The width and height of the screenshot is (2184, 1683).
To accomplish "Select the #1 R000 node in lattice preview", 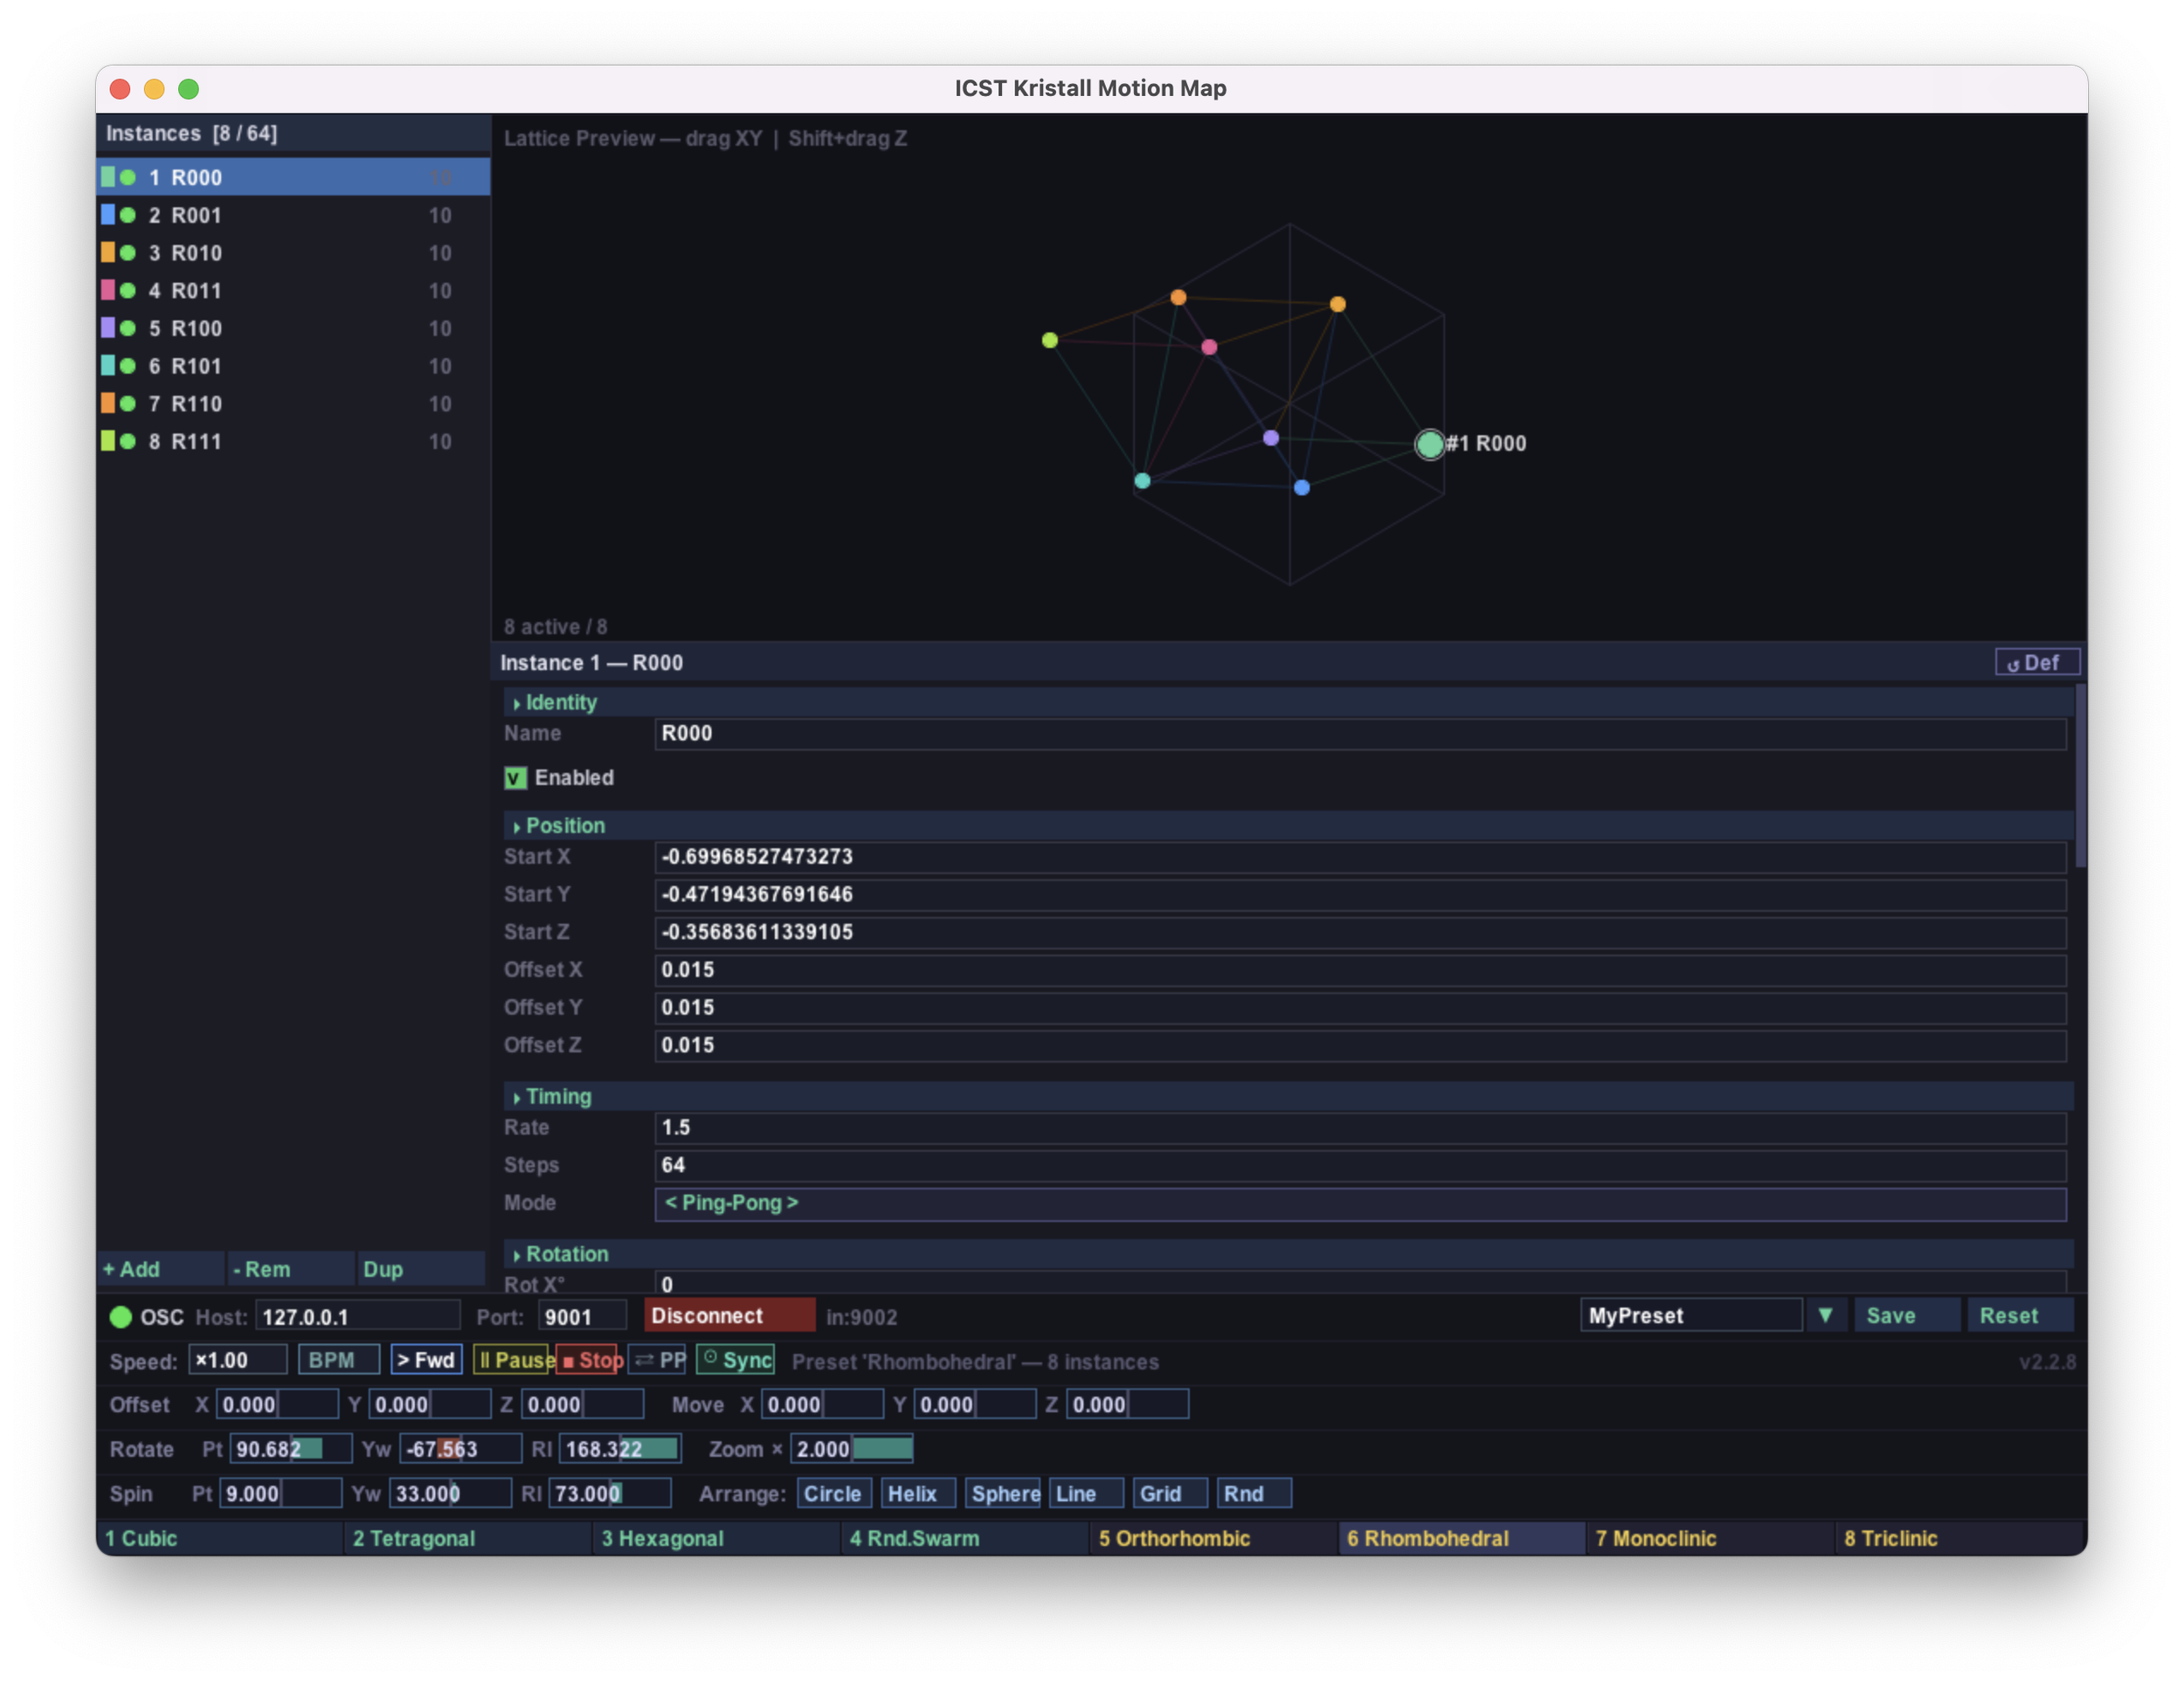I will [1430, 444].
